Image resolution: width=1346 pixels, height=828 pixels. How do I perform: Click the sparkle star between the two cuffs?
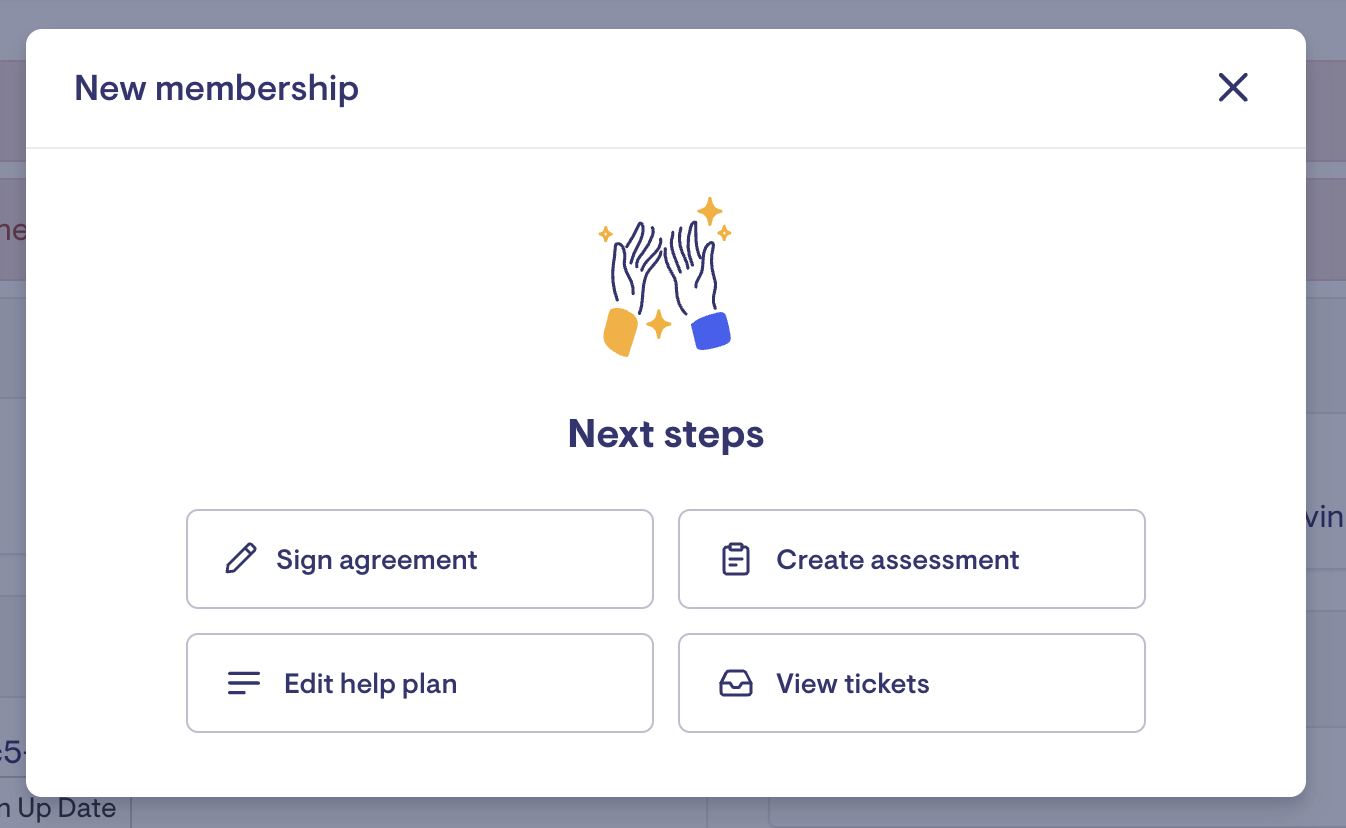(x=658, y=324)
